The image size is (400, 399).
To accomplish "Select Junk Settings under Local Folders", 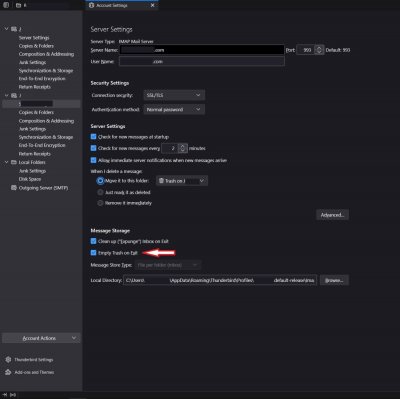I will (x=32, y=171).
